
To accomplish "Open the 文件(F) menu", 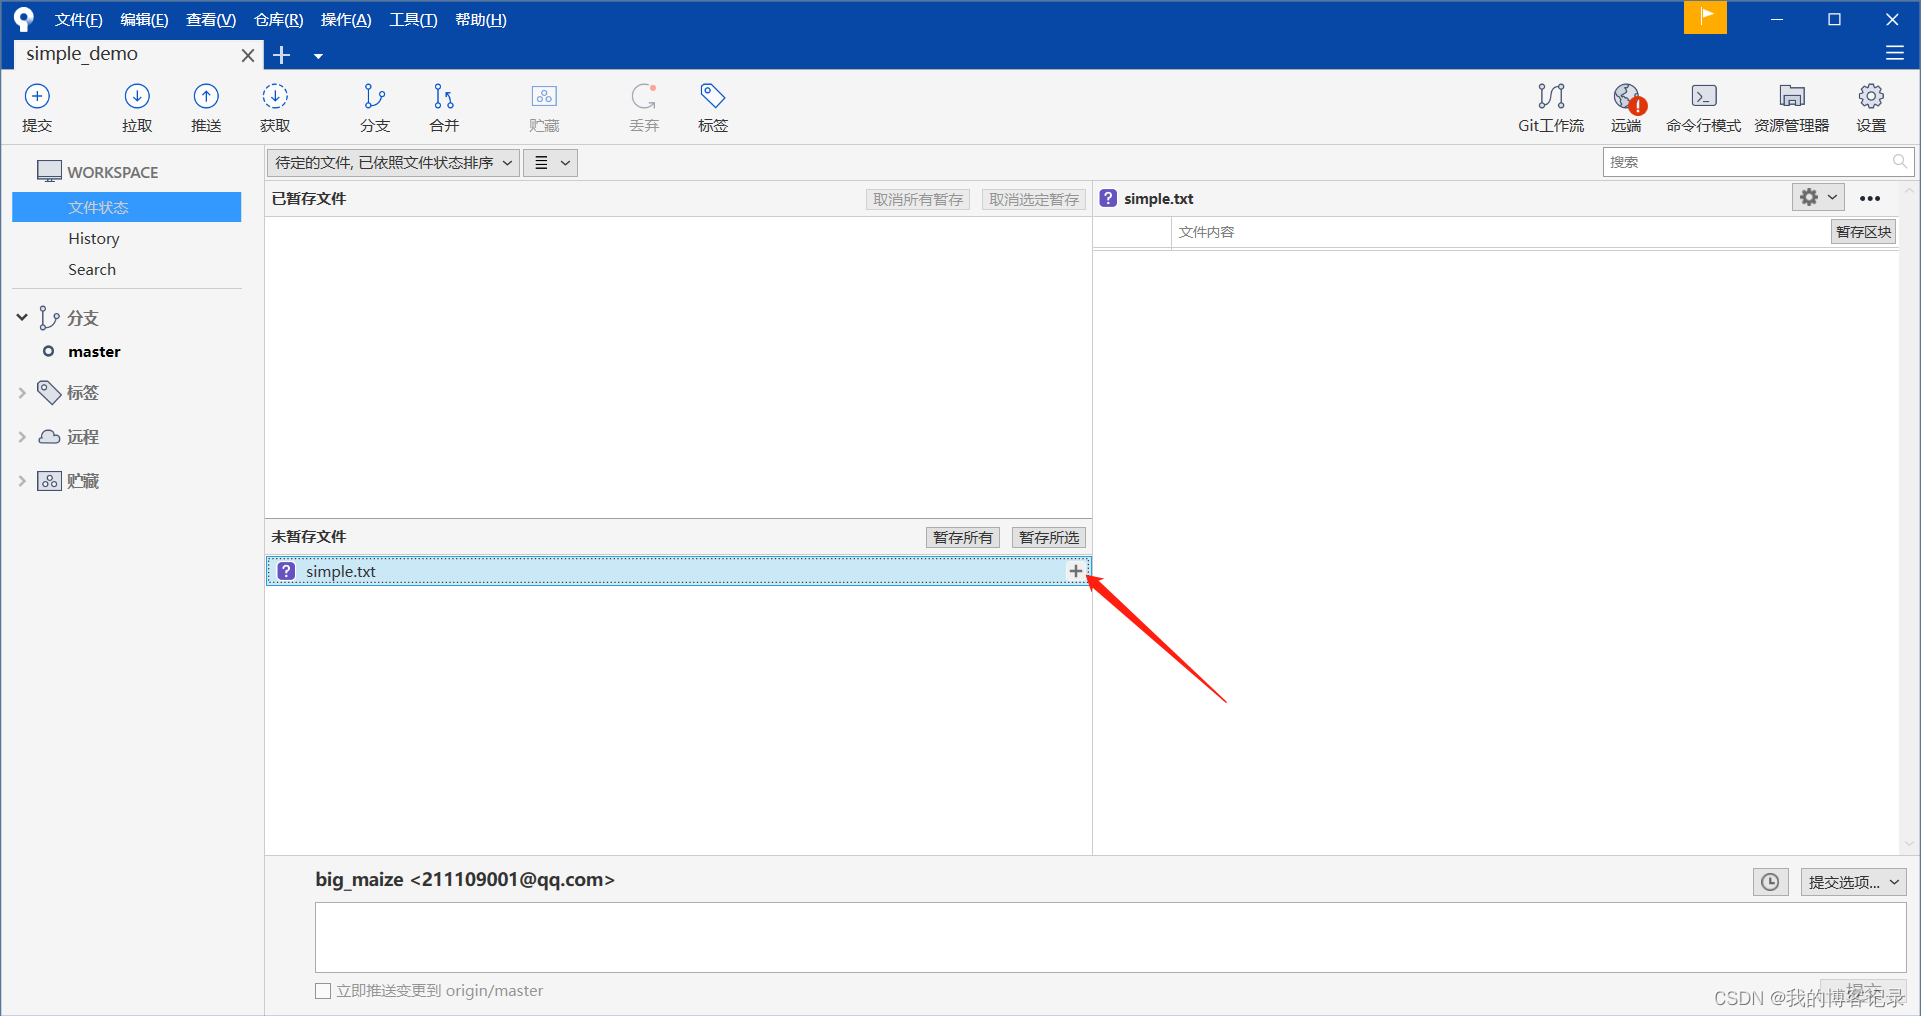I will pos(78,20).
